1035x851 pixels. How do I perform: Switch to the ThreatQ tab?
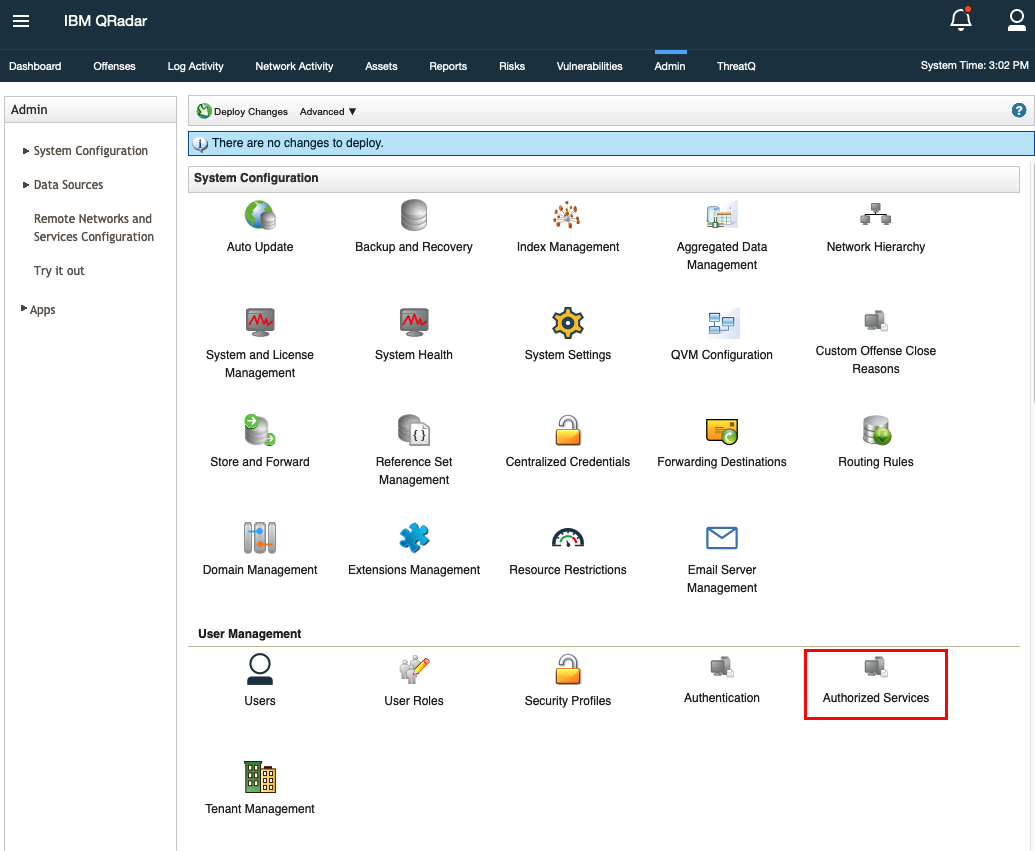pyautogui.click(x=736, y=66)
